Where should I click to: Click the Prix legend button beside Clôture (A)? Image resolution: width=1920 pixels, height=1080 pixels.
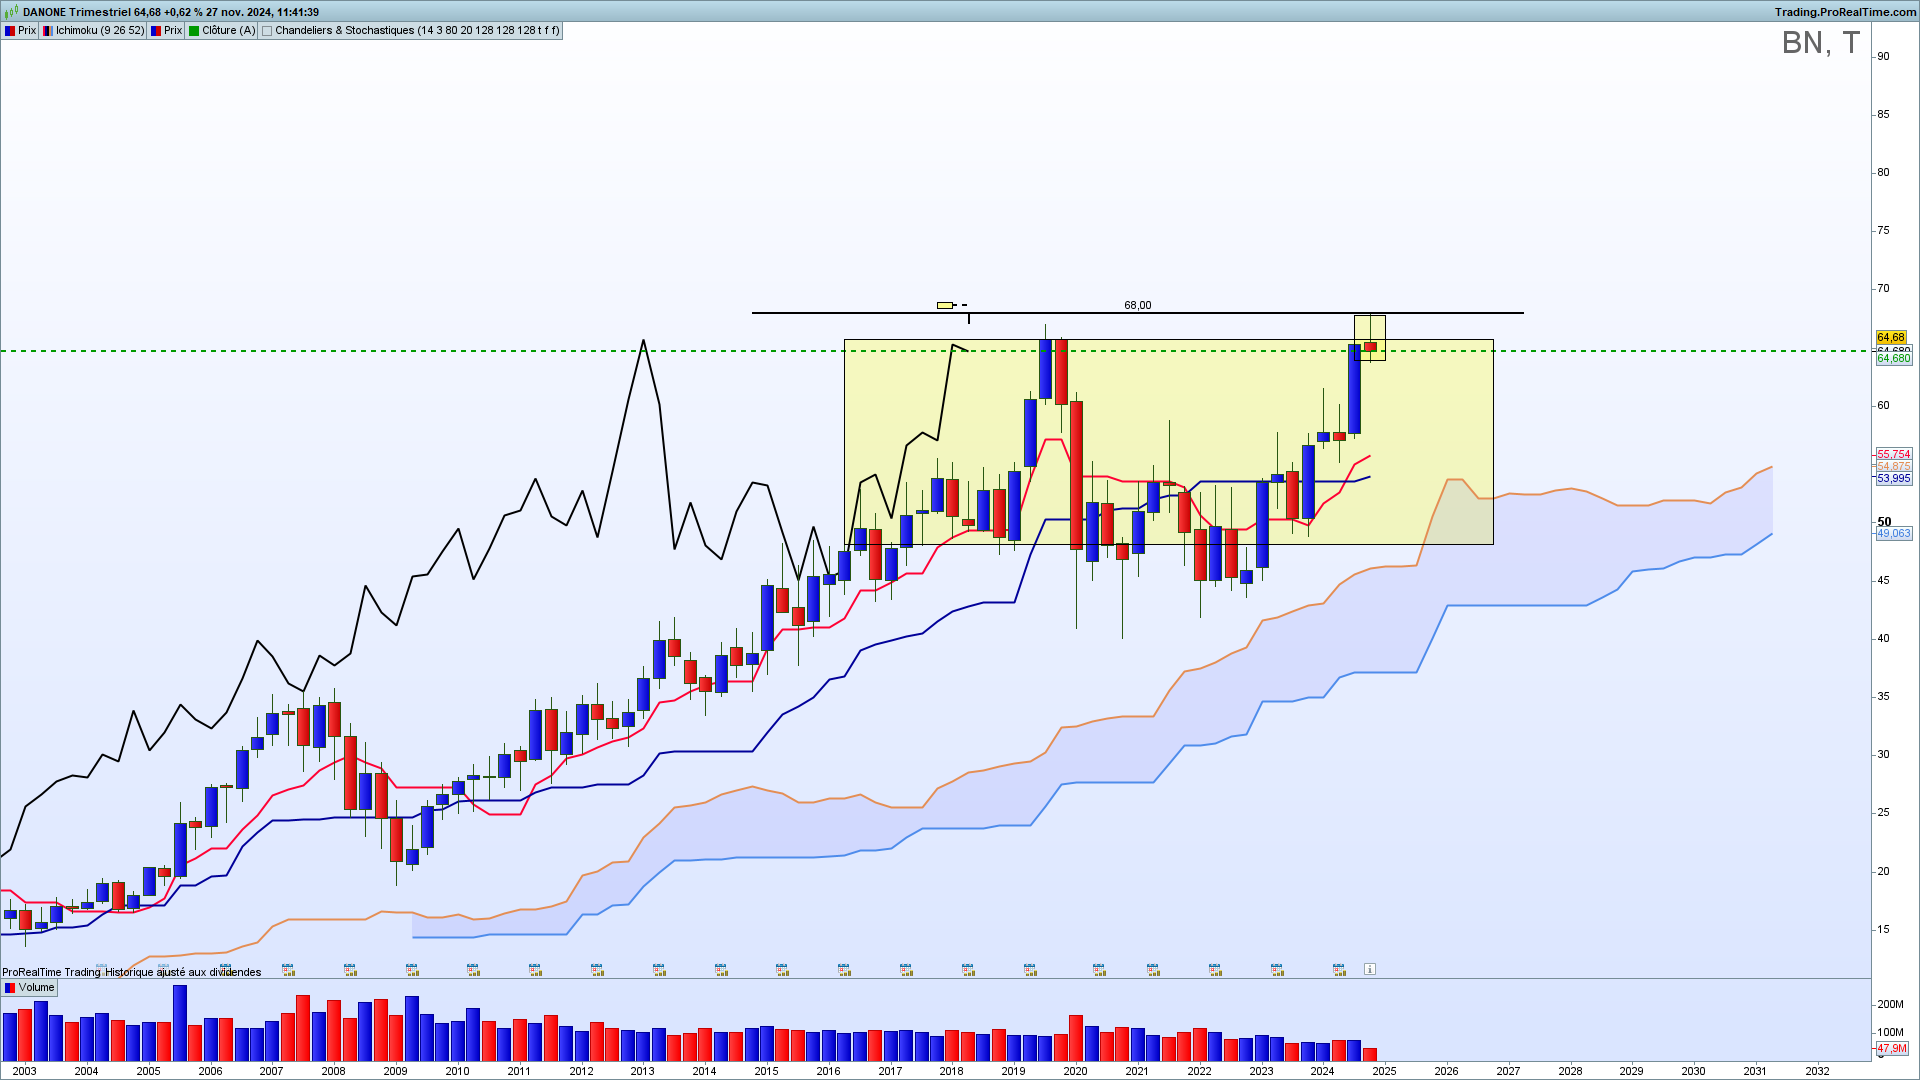[166, 31]
